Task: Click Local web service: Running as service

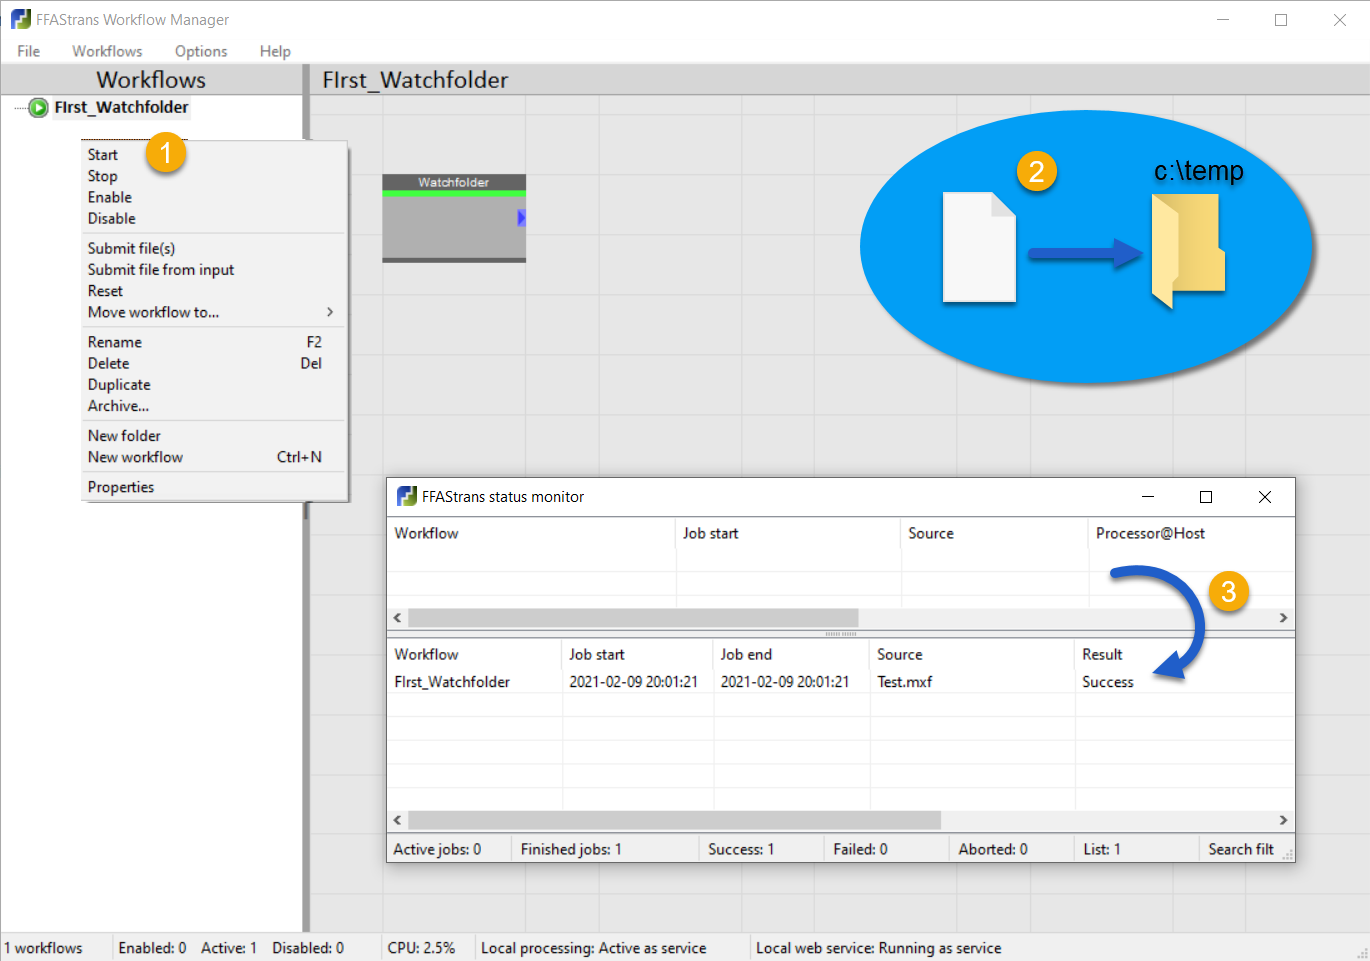Action: tap(878, 948)
